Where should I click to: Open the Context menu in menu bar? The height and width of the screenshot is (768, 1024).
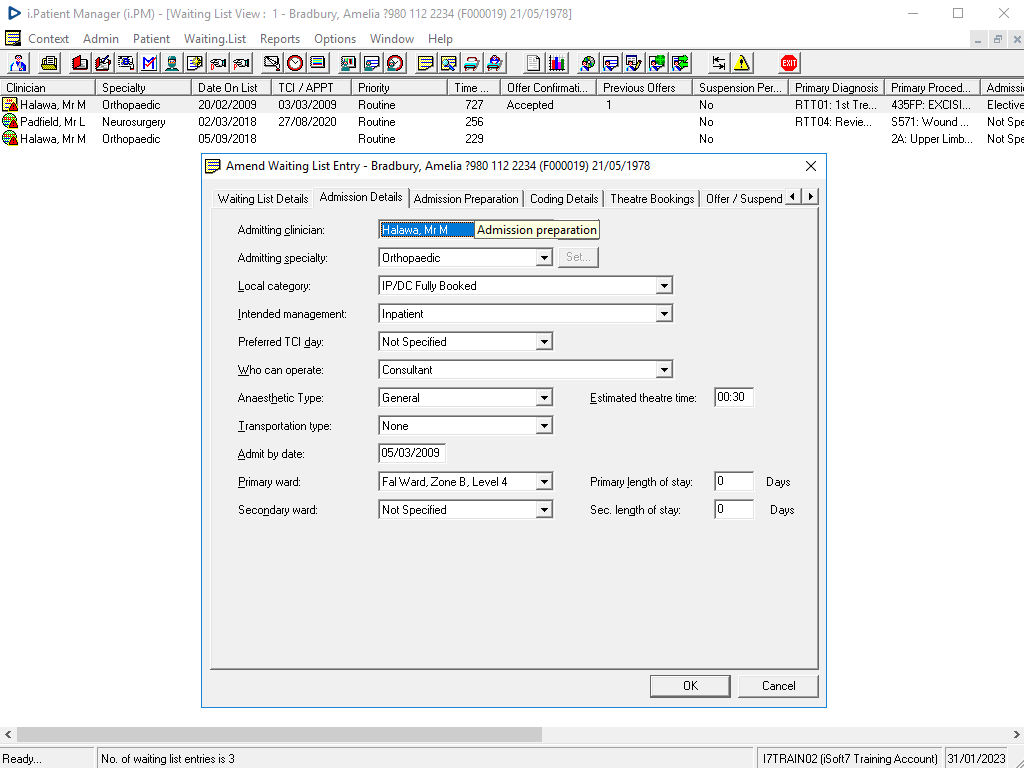pyautogui.click(x=48, y=39)
